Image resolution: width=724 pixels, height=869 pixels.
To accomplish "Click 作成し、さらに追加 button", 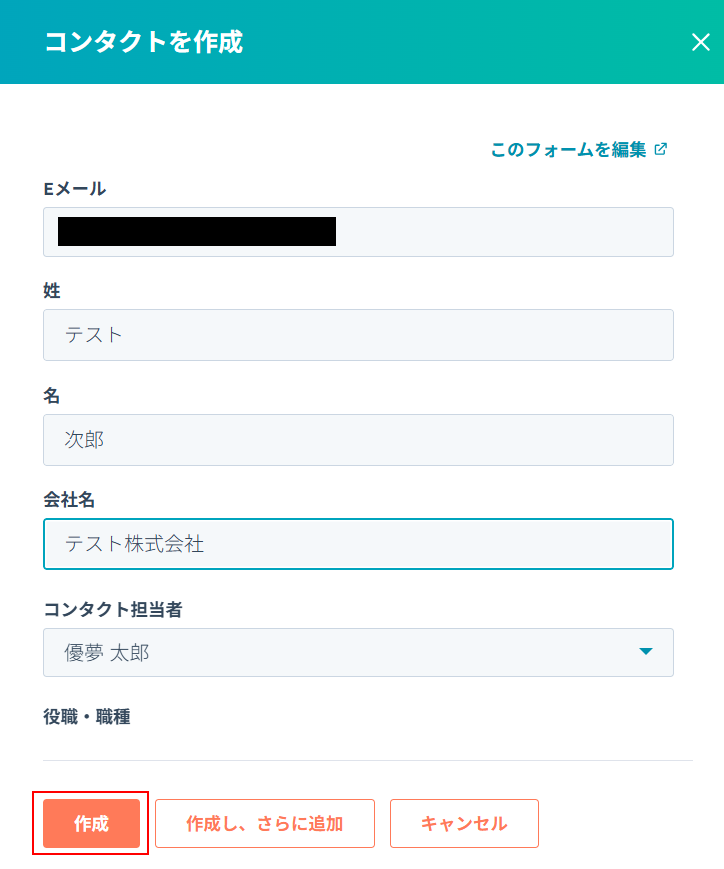I will point(264,824).
